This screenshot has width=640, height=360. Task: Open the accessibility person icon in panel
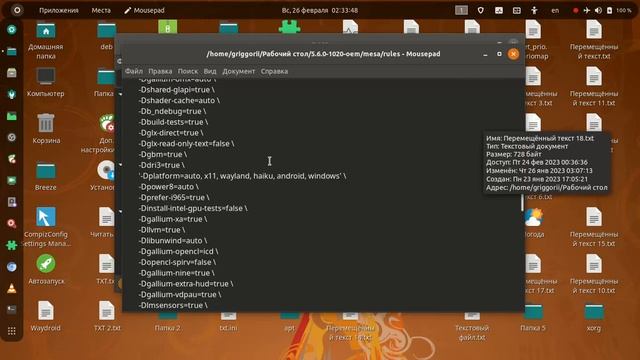click(534, 10)
